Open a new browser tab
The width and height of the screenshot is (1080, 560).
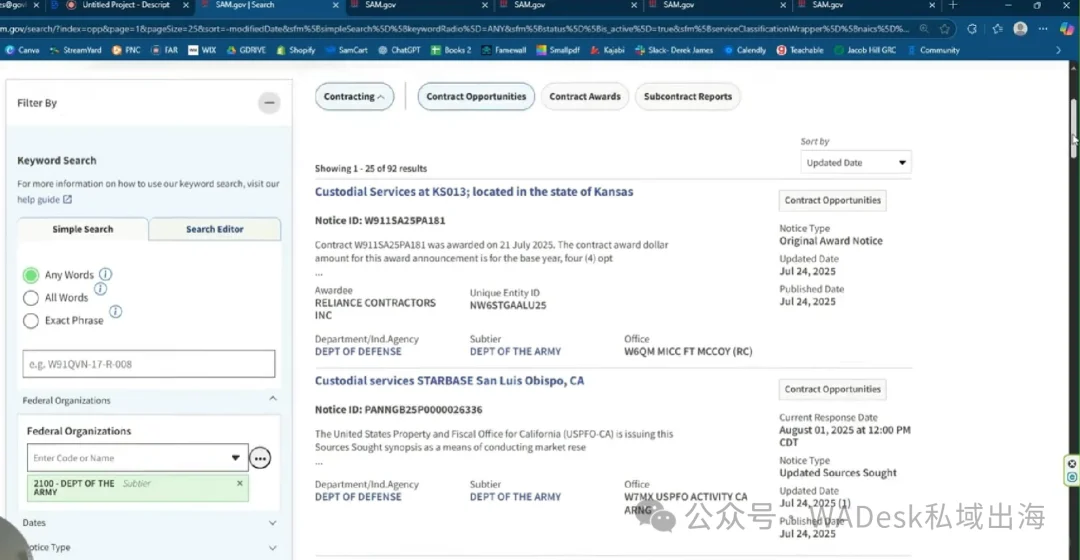(953, 5)
